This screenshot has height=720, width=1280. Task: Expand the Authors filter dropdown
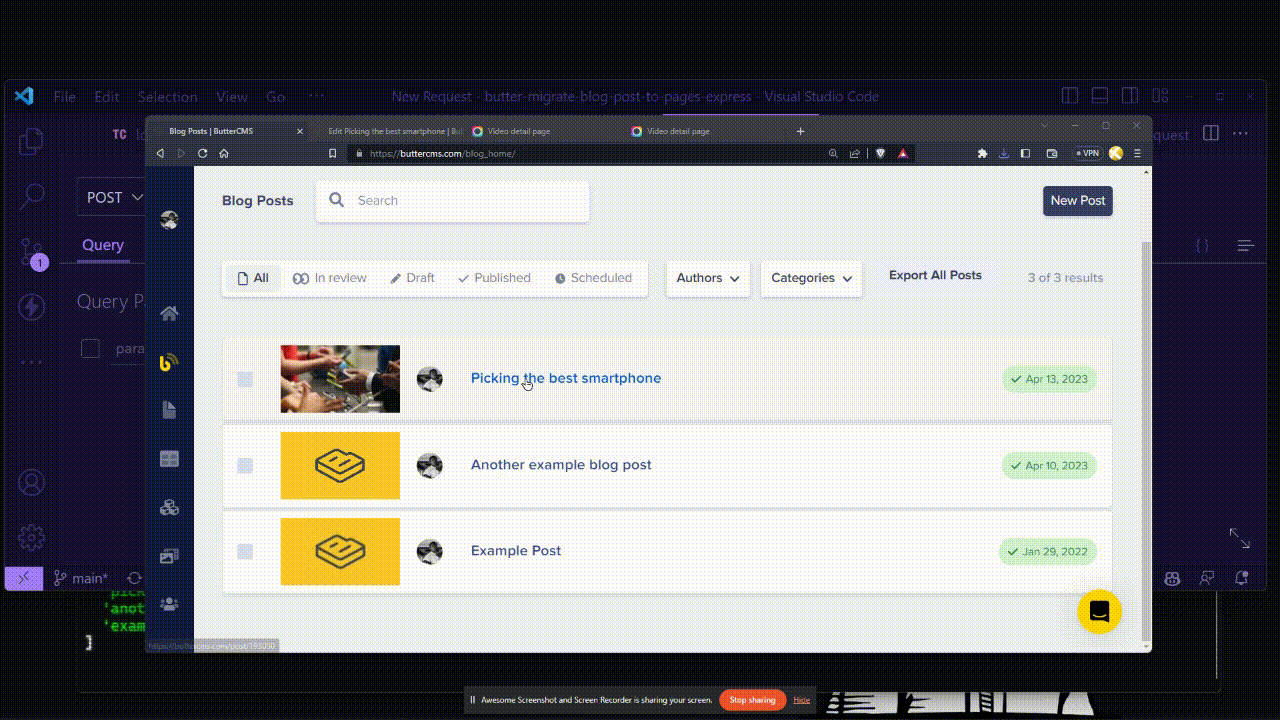pyautogui.click(x=708, y=278)
